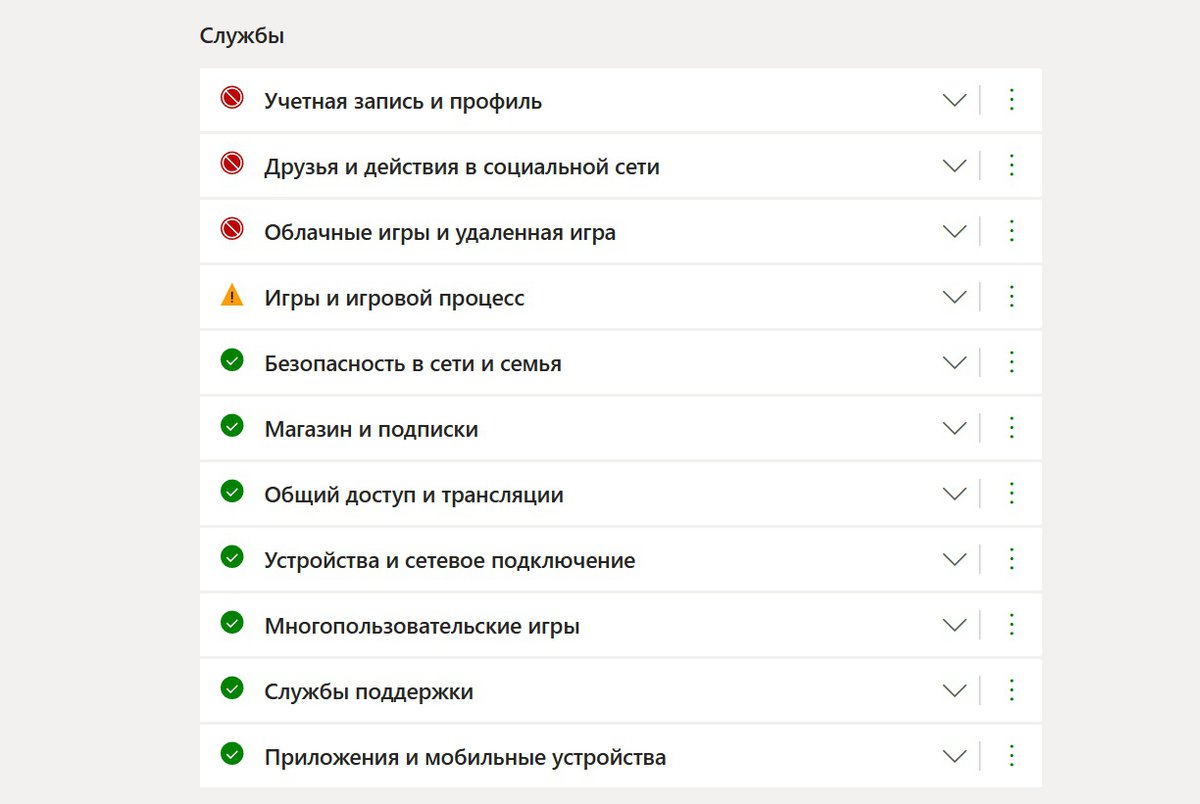This screenshot has height=804, width=1200.
Task: Open the three-dot menu for Учетная запись и профиль
Action: pos(1011,100)
